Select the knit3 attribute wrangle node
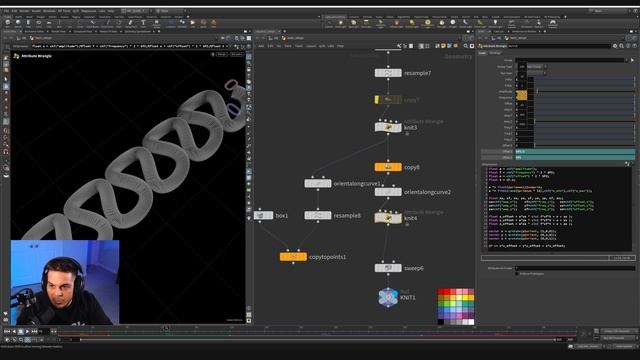The height and width of the screenshot is (360, 640). pyautogui.click(x=388, y=127)
